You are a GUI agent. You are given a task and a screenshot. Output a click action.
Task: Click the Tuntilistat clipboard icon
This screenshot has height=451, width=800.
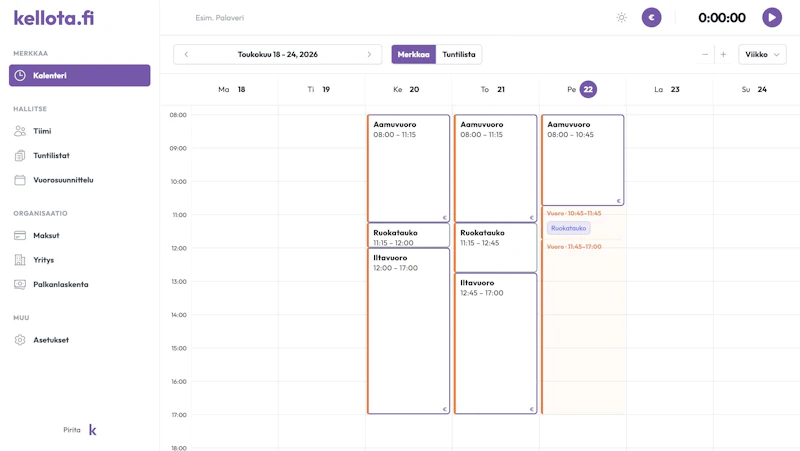tap(20, 156)
